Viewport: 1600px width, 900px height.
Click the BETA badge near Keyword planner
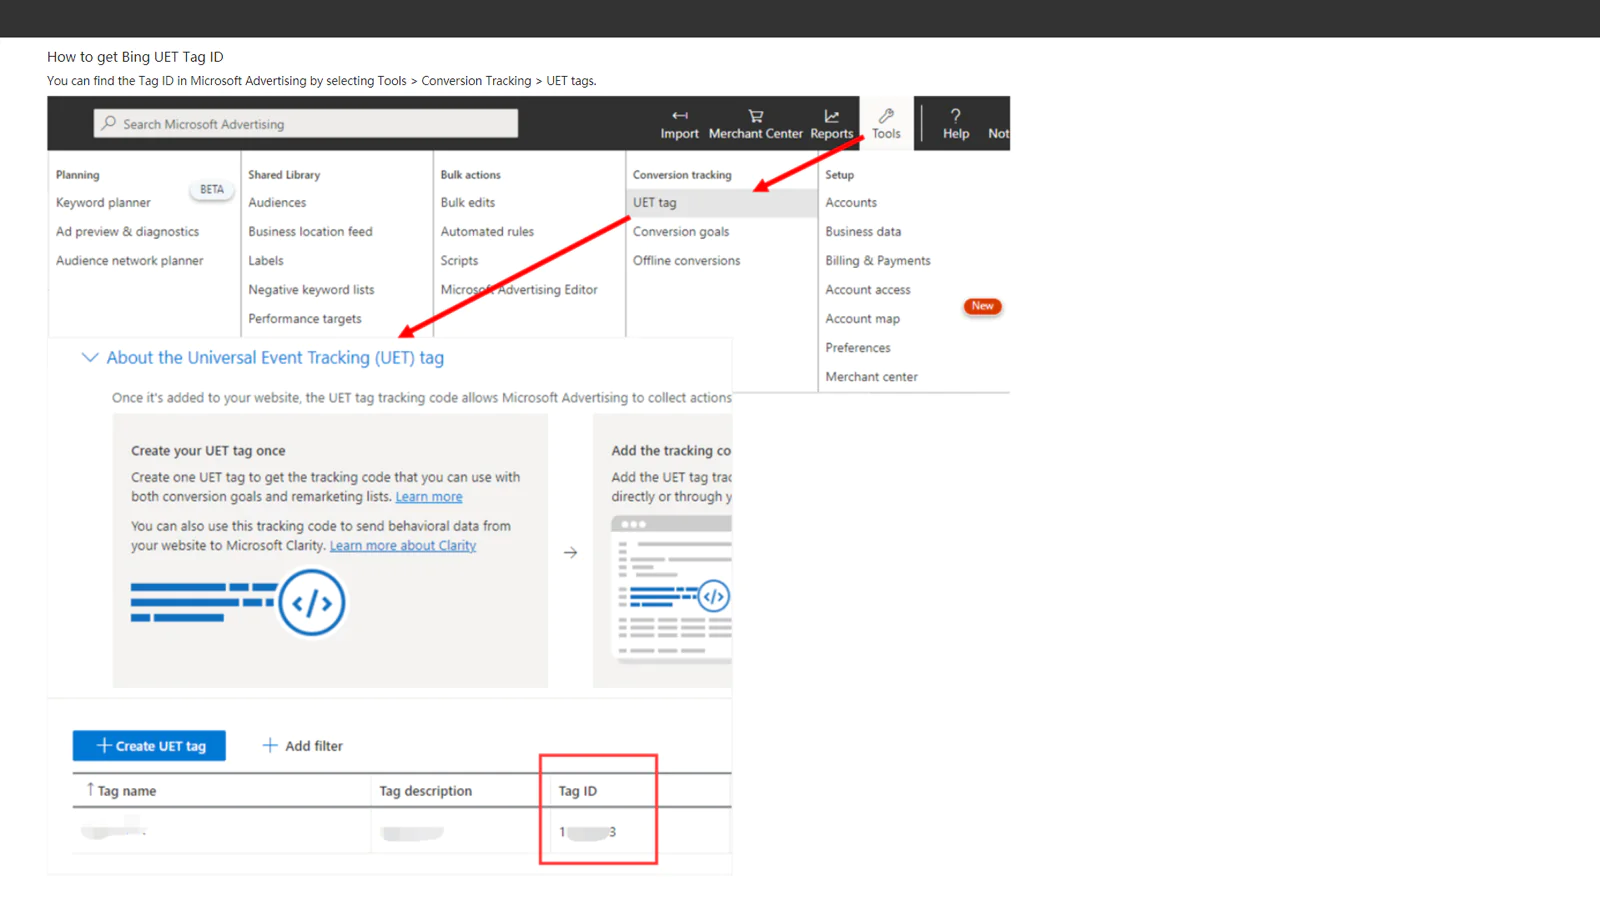(212, 189)
